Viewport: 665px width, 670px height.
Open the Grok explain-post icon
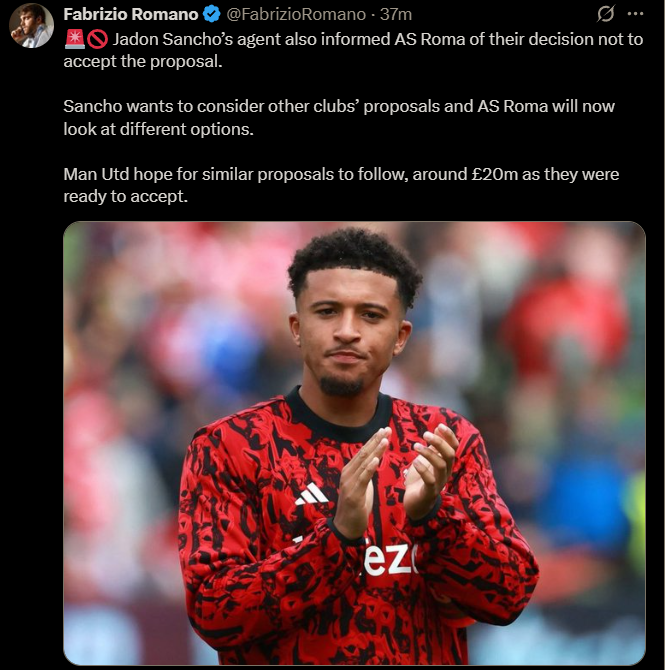(x=606, y=14)
